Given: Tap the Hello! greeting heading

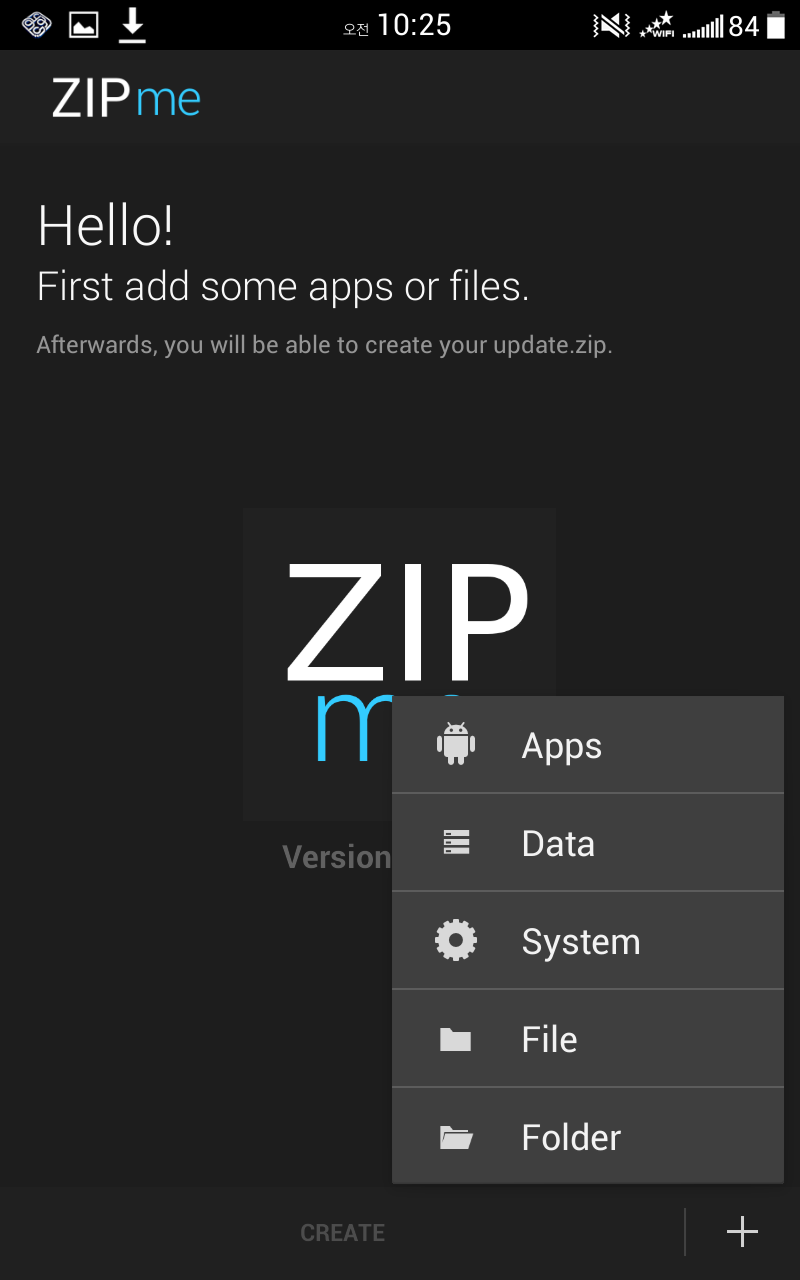Looking at the screenshot, I should point(106,225).
